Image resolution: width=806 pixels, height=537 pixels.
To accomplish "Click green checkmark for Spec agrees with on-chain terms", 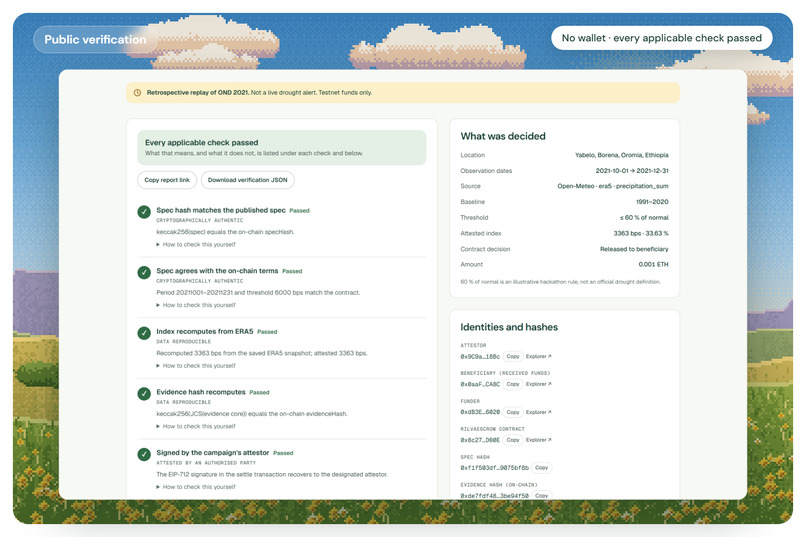I will (x=144, y=272).
